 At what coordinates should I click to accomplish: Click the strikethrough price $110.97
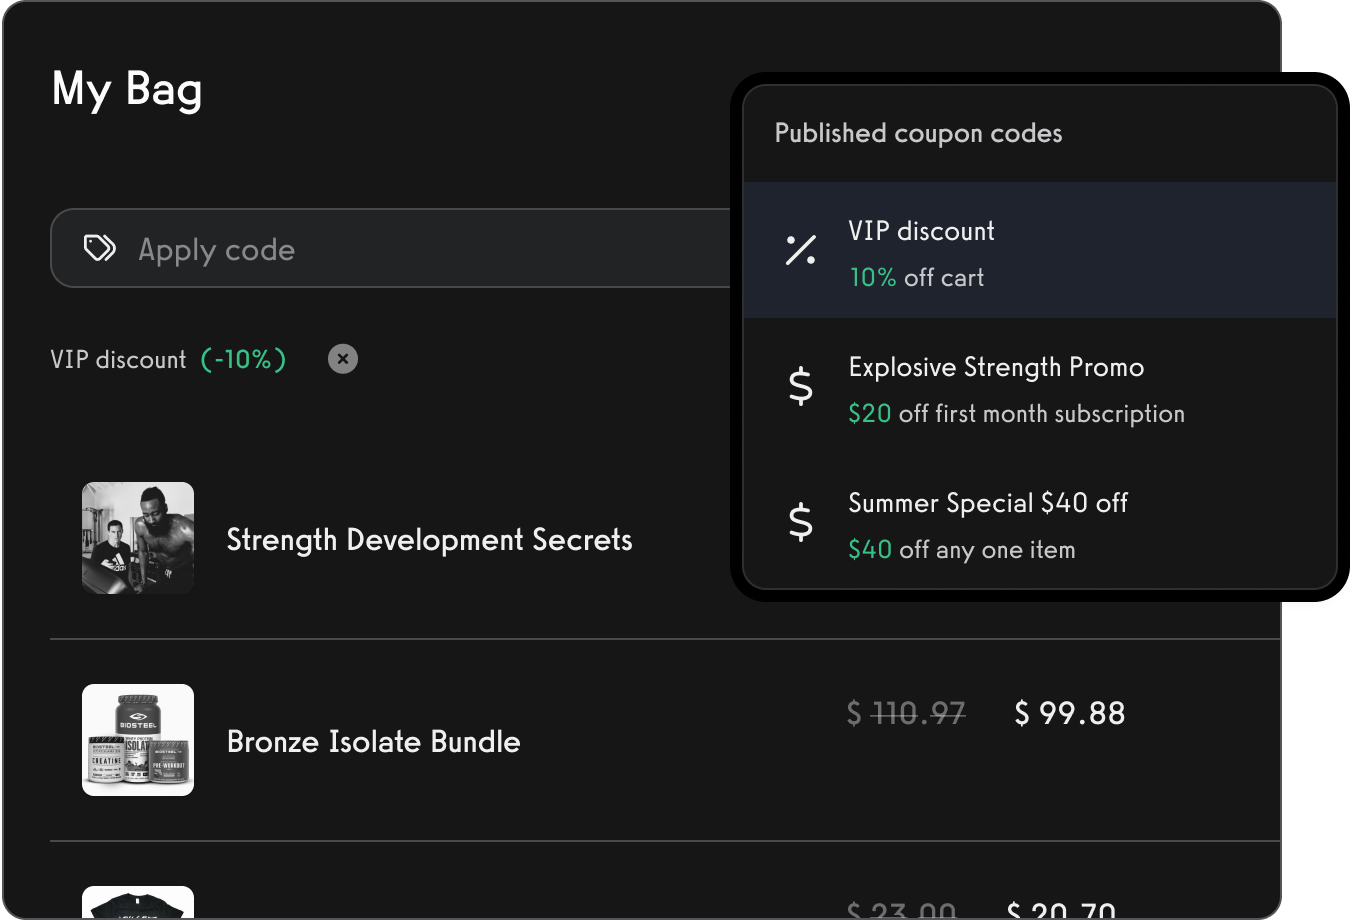pyautogui.click(x=903, y=713)
